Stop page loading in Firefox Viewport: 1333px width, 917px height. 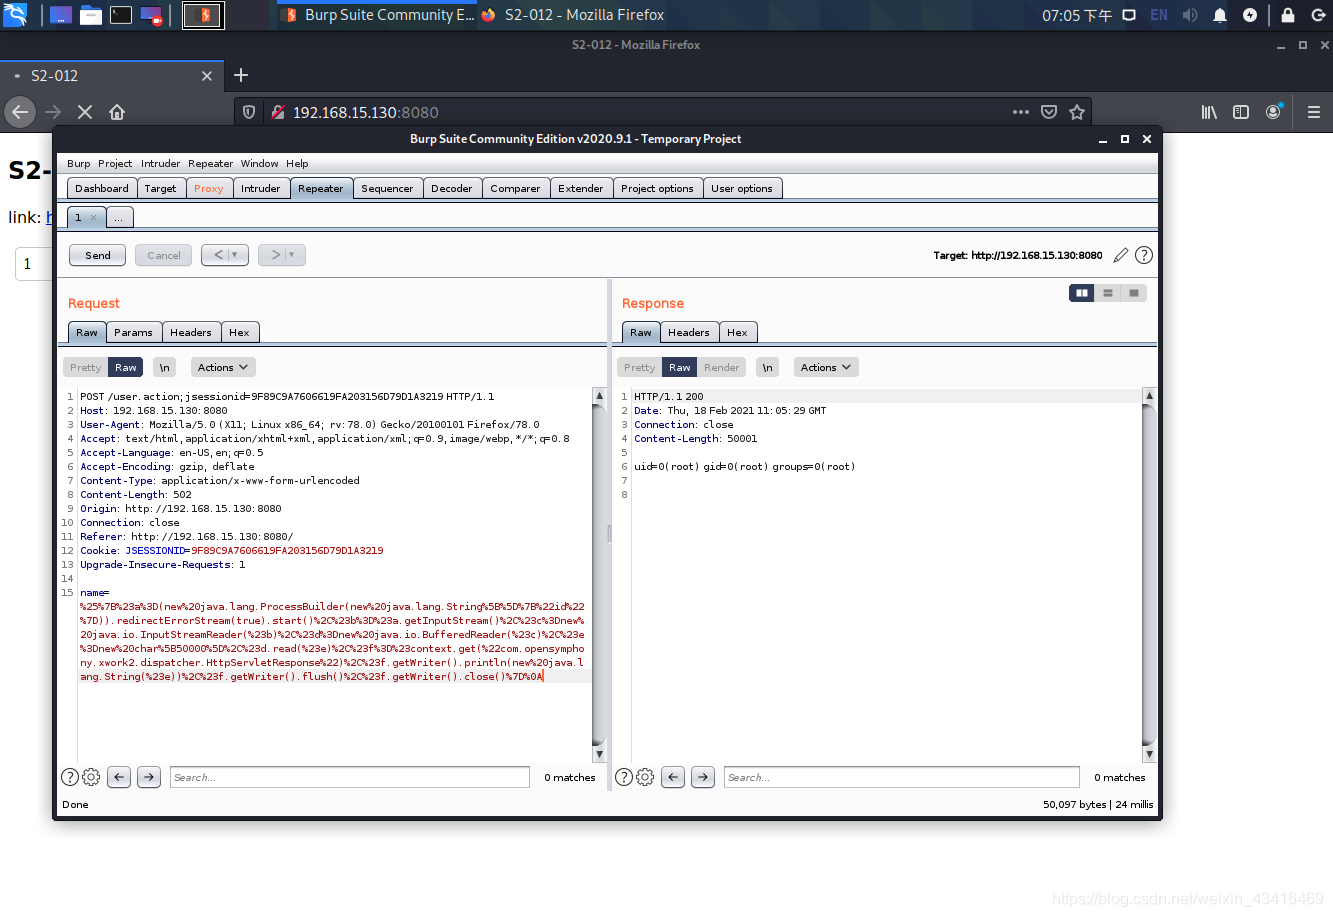click(85, 112)
